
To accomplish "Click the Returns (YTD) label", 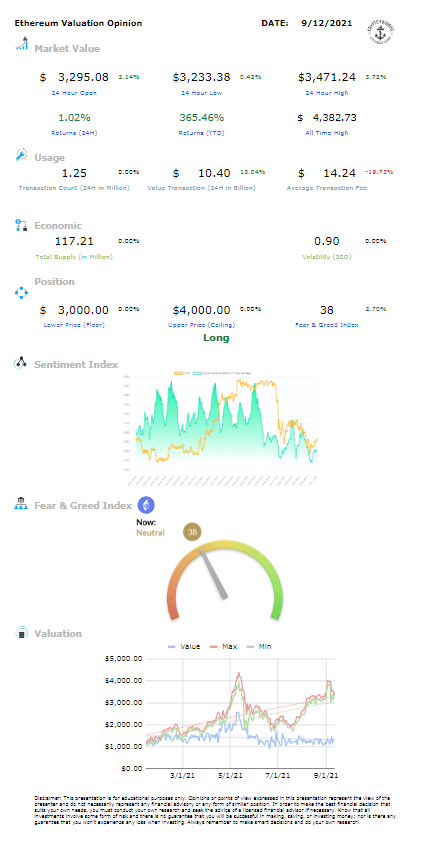I will pyautogui.click(x=201, y=133).
